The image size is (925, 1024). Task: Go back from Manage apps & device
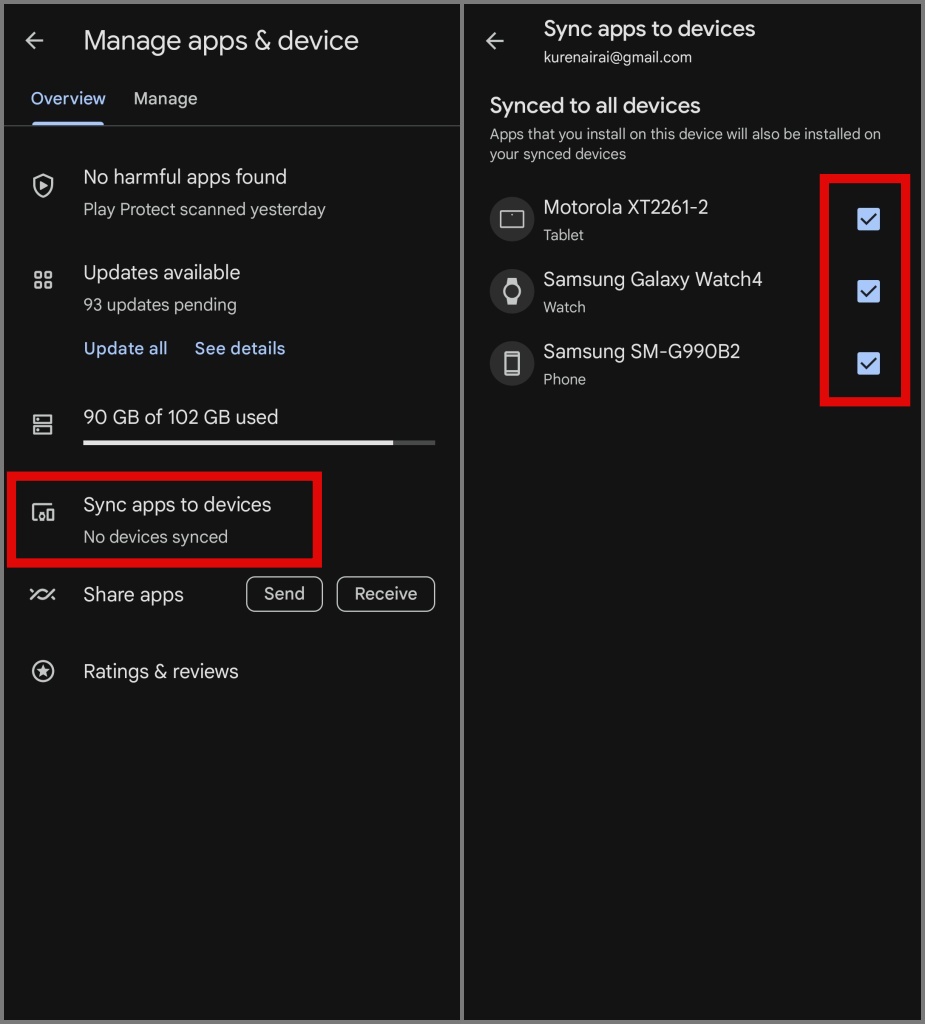35,40
